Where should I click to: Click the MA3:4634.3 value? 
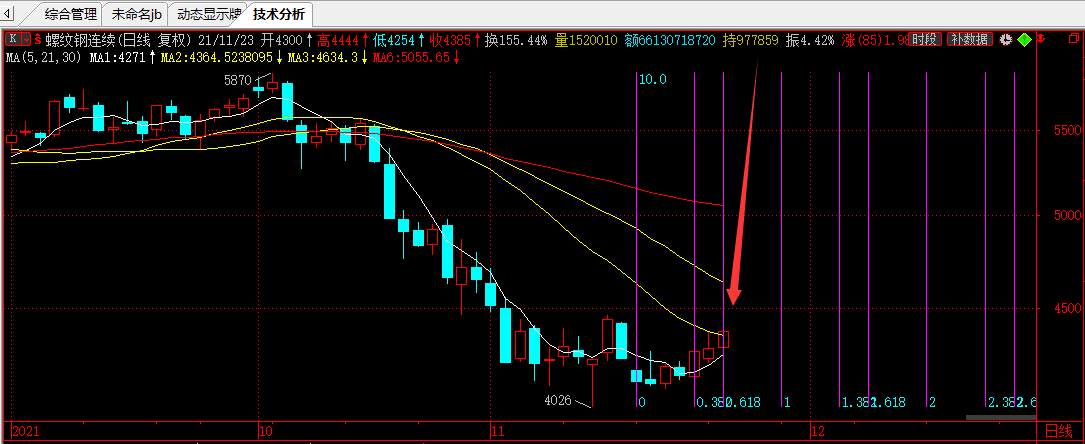click(x=322, y=57)
